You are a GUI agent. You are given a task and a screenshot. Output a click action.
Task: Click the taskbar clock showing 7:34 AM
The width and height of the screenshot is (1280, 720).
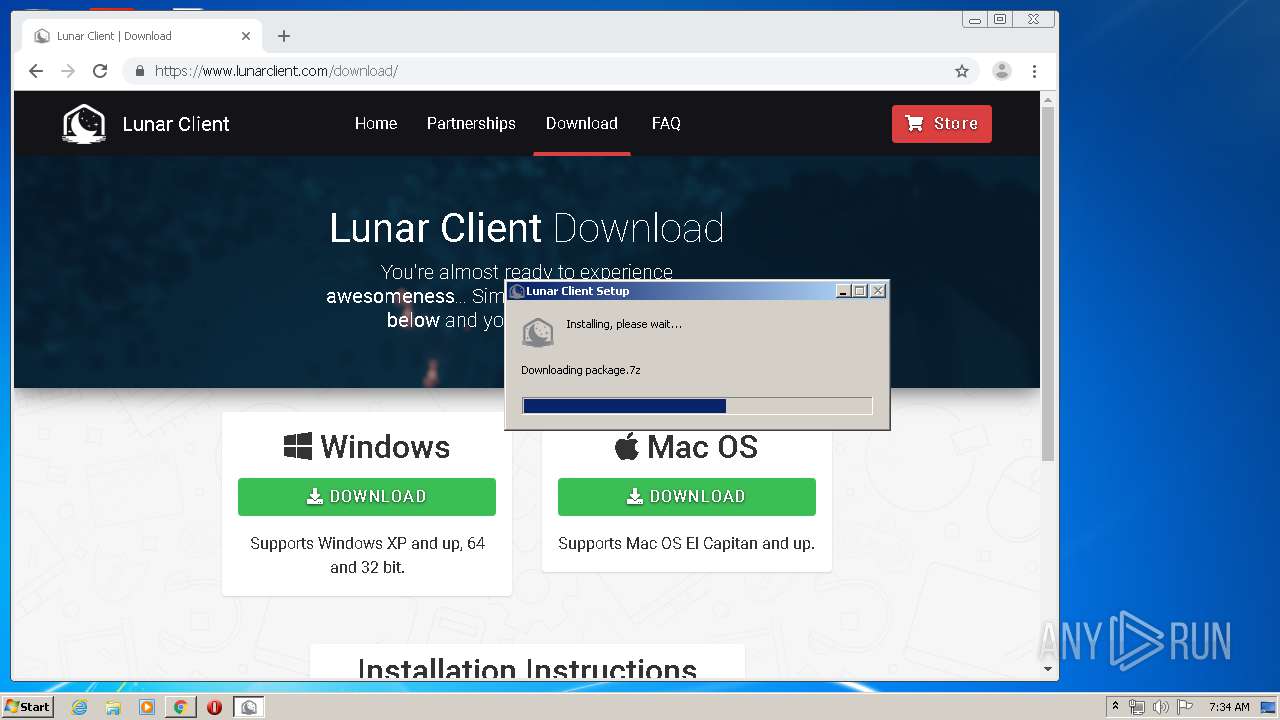pos(1229,707)
